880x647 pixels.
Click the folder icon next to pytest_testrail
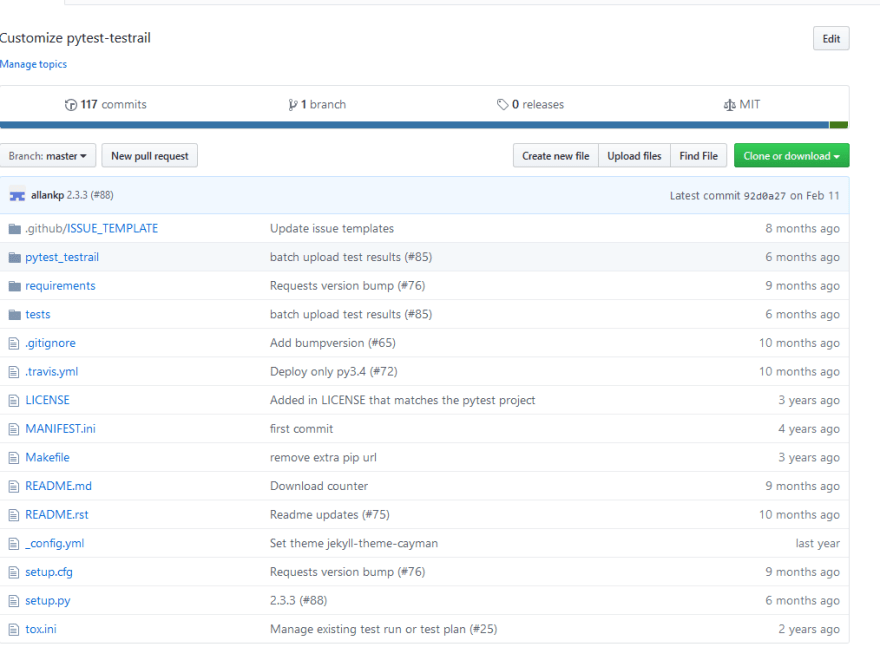point(15,257)
